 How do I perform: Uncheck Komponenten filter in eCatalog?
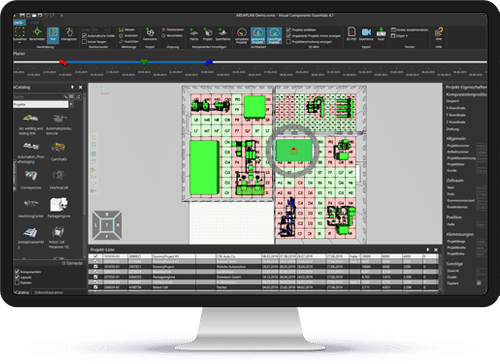tap(17, 272)
